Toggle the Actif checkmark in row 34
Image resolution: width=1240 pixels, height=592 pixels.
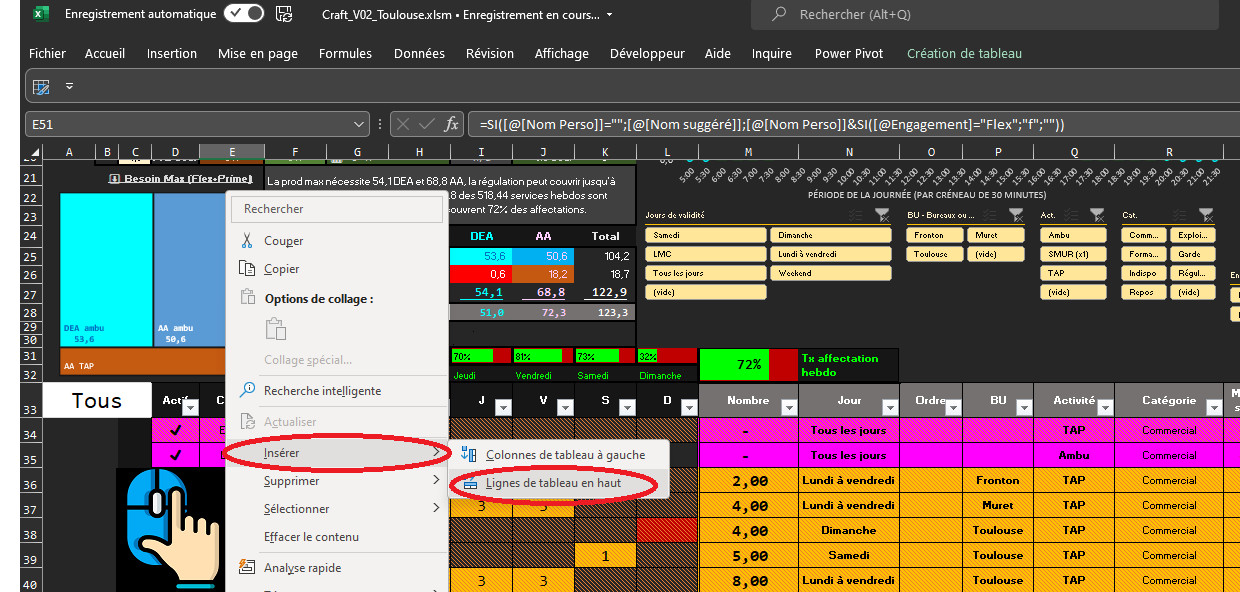[176, 430]
